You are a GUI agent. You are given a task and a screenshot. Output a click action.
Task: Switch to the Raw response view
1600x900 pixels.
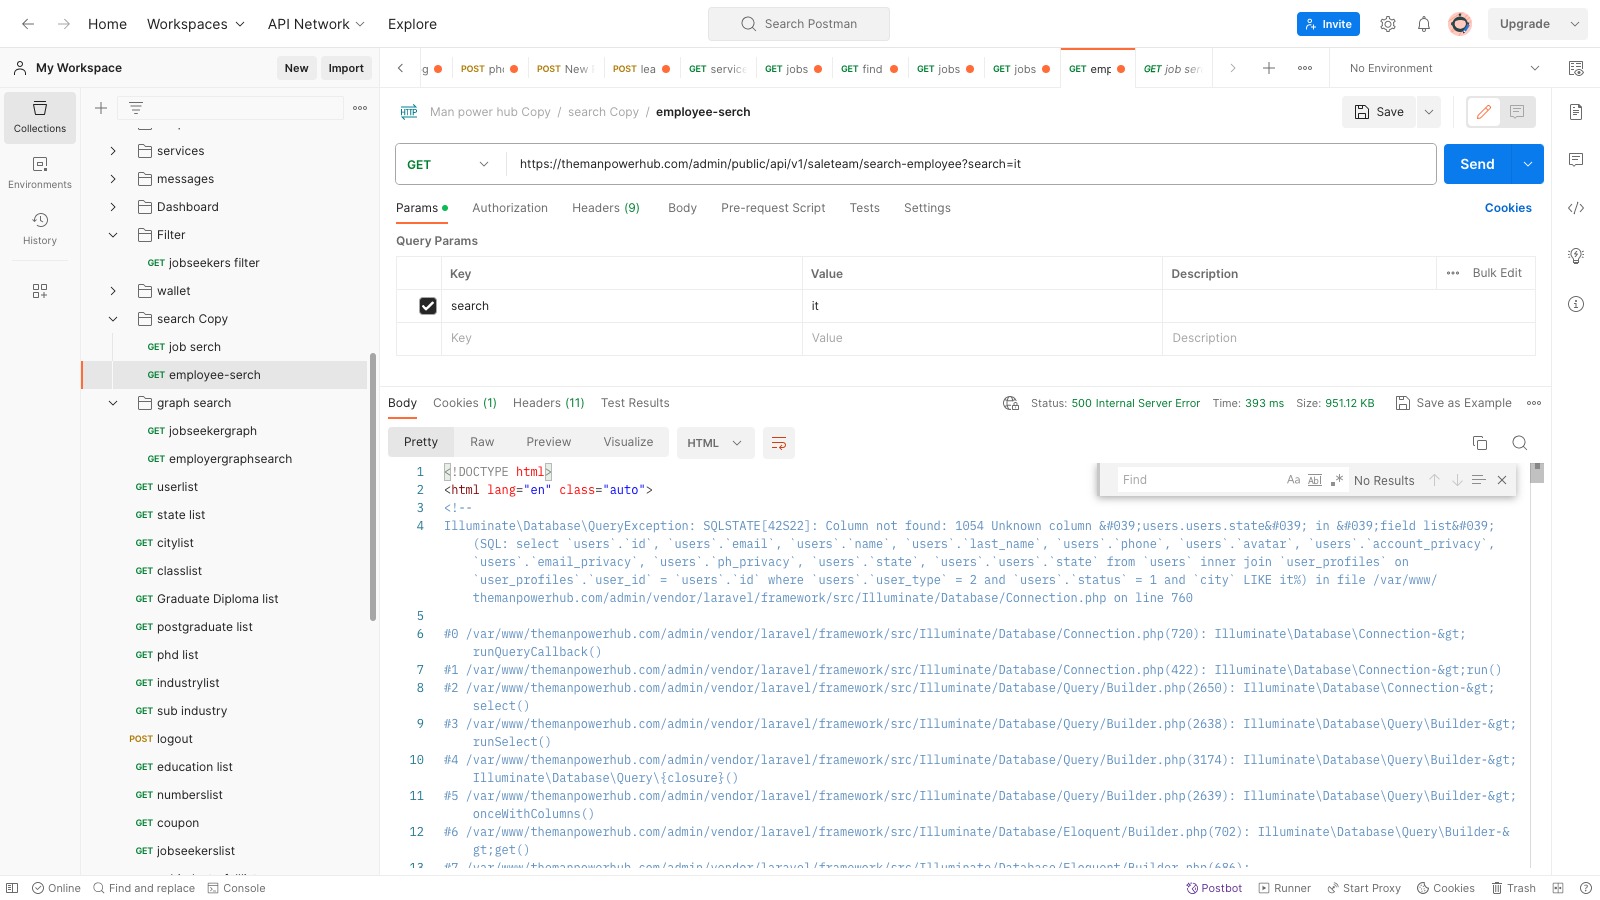tap(482, 442)
